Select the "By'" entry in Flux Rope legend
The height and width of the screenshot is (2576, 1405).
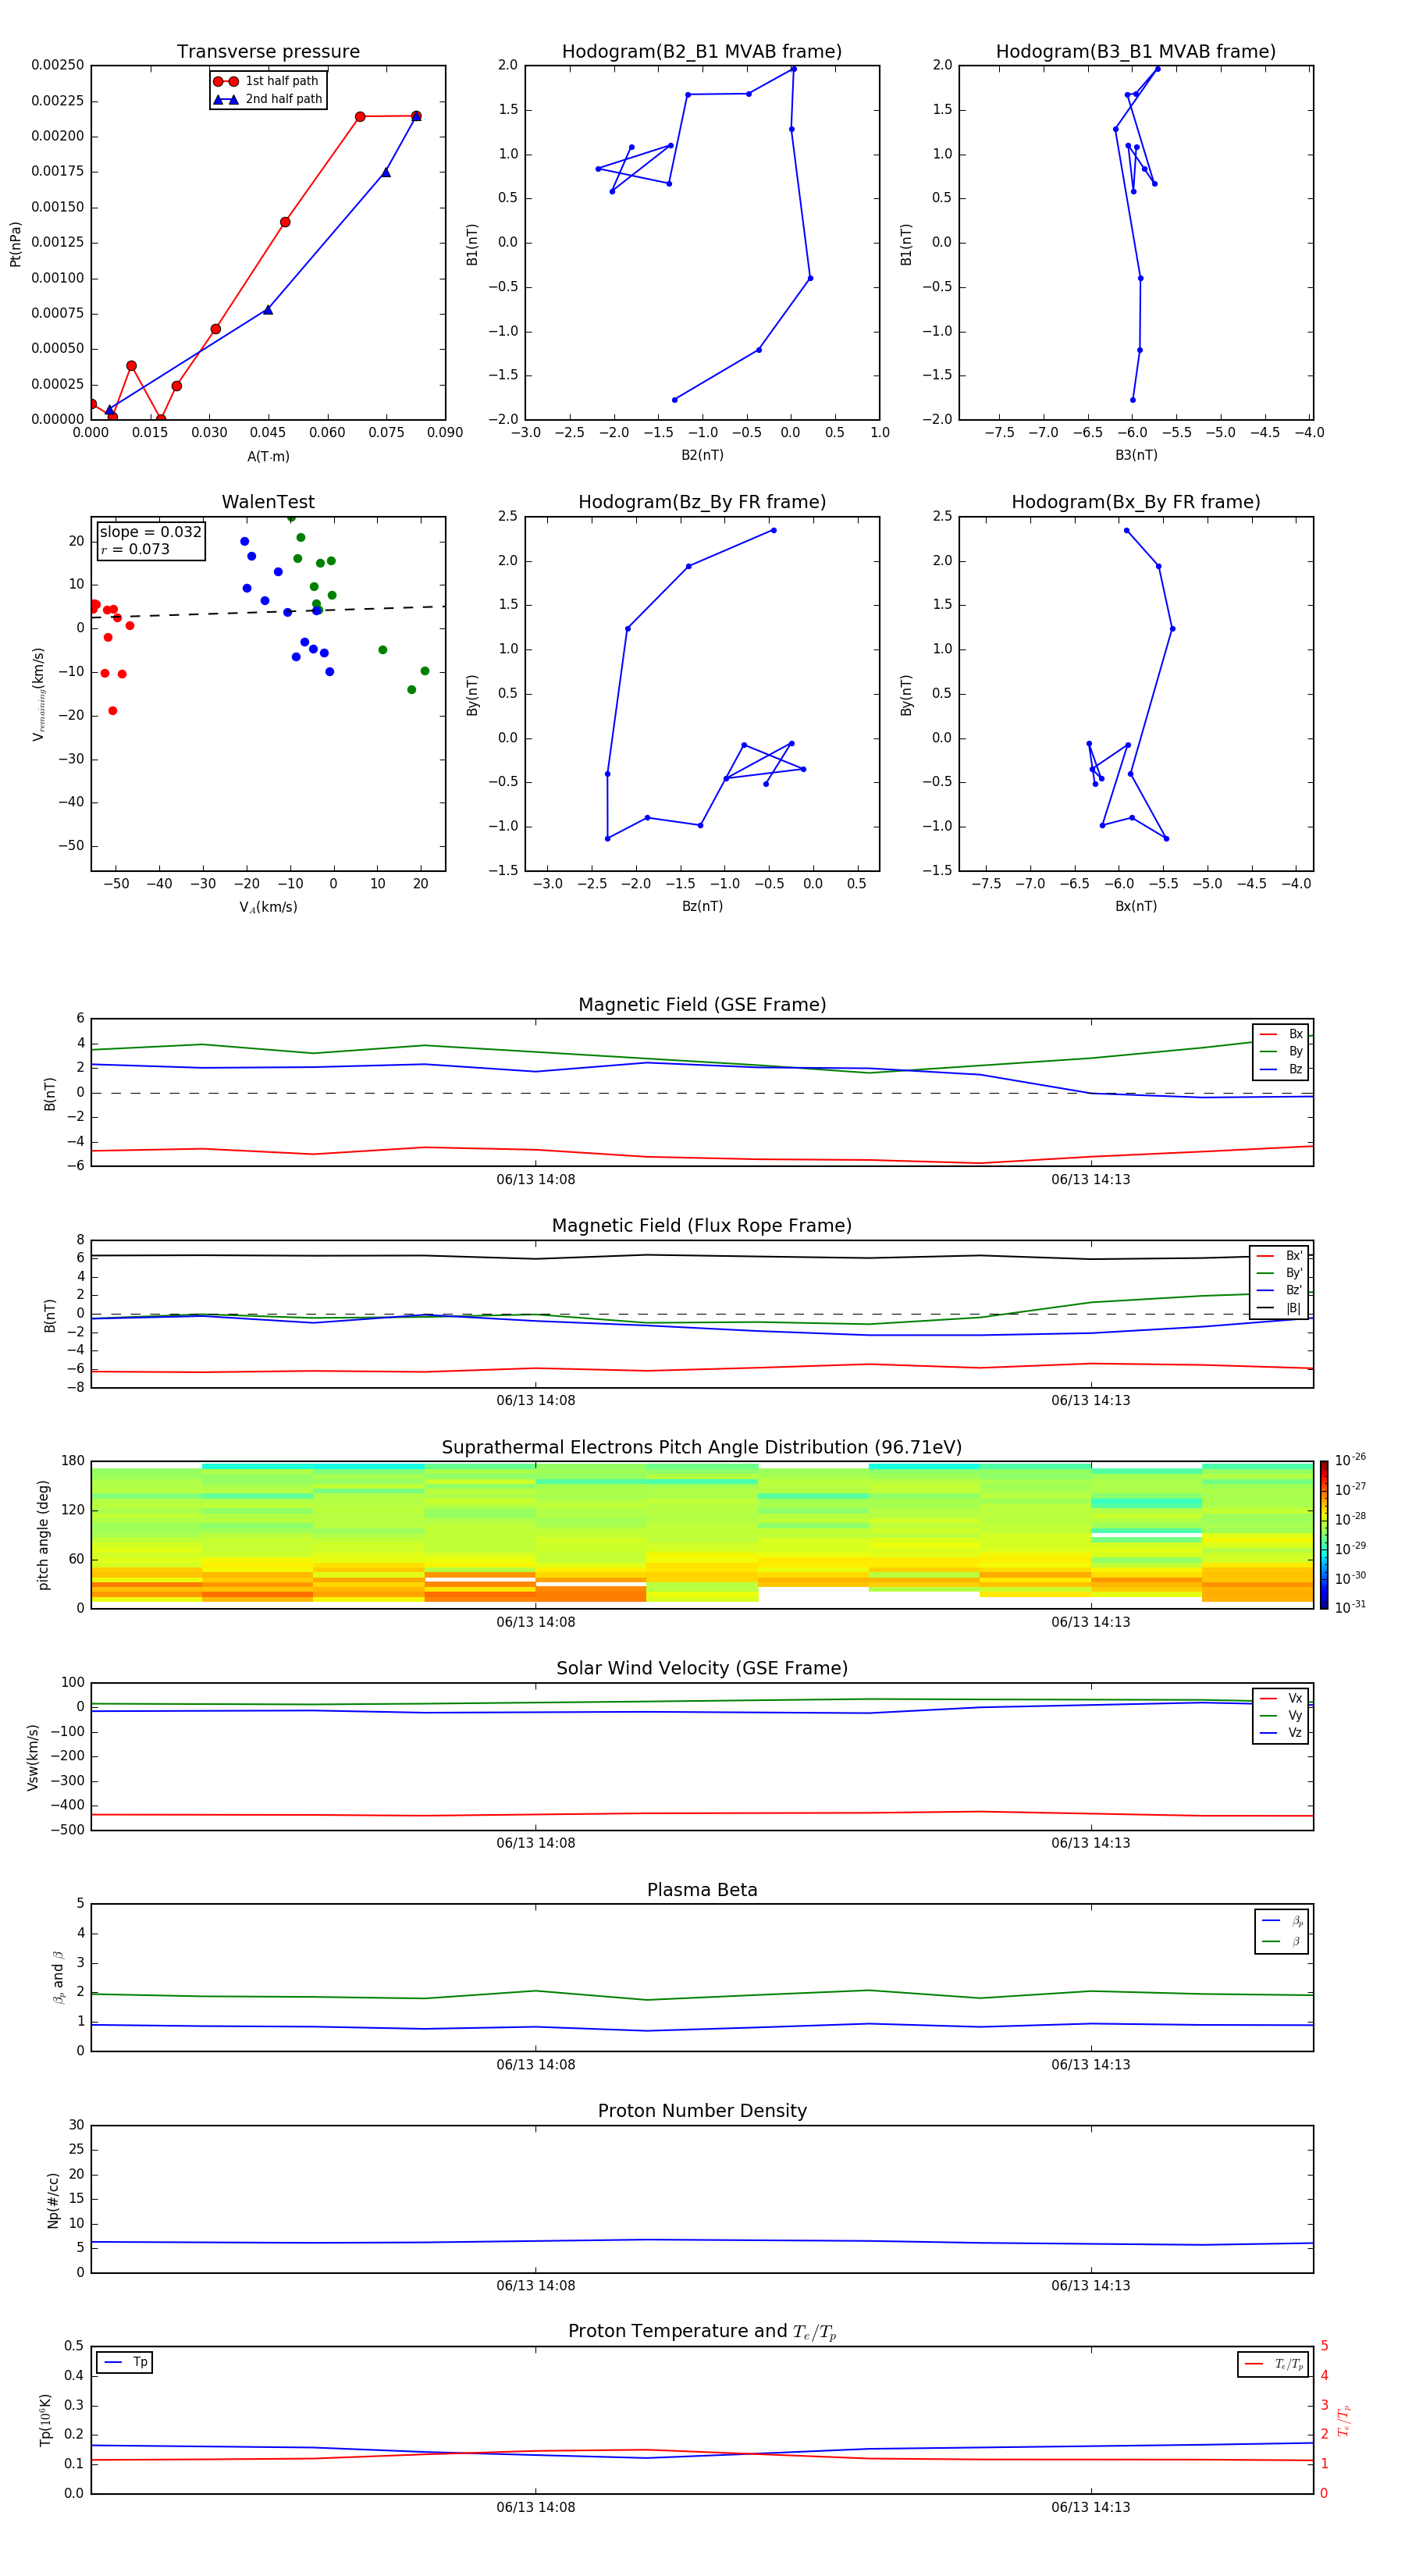pos(1279,1274)
